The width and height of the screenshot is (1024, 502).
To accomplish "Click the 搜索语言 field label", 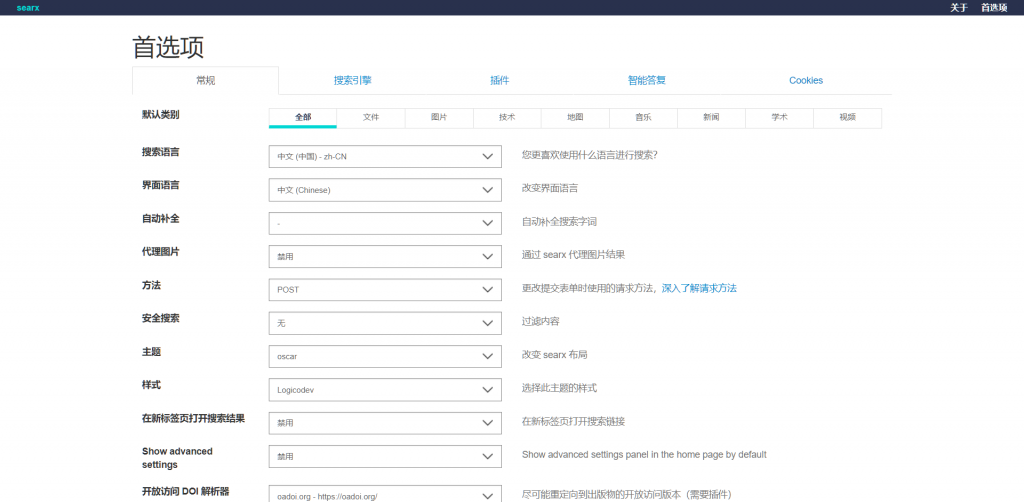I will [x=161, y=151].
